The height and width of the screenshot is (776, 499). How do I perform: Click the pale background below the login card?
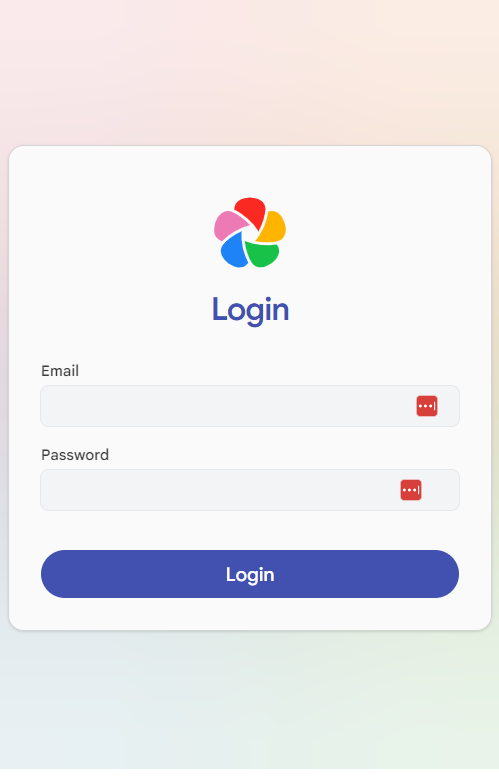(250, 703)
